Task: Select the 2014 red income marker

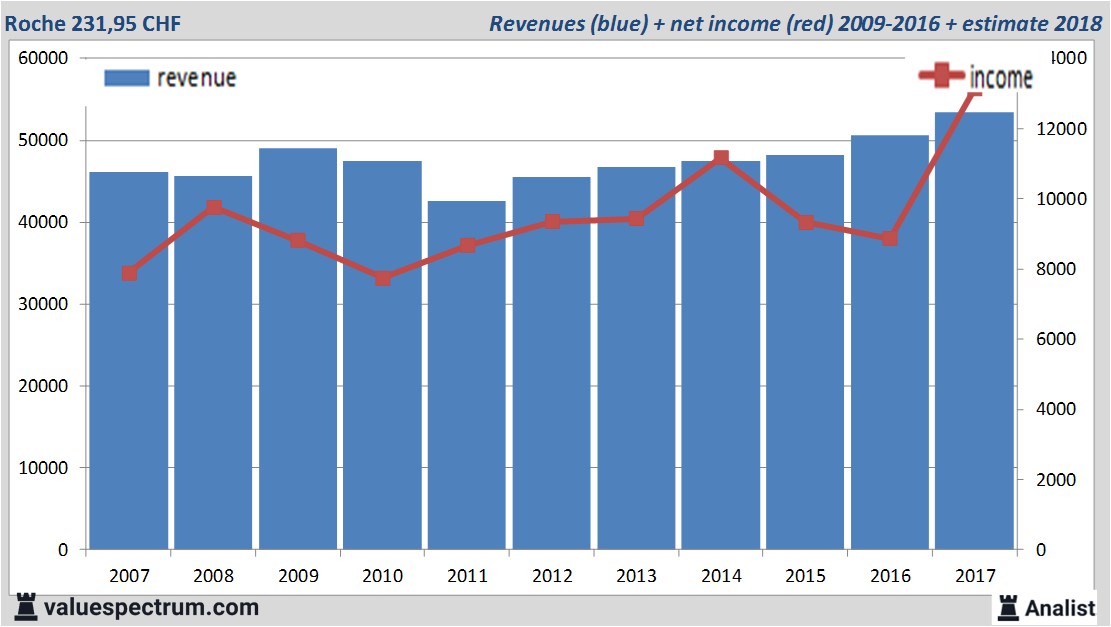Action: click(x=721, y=158)
